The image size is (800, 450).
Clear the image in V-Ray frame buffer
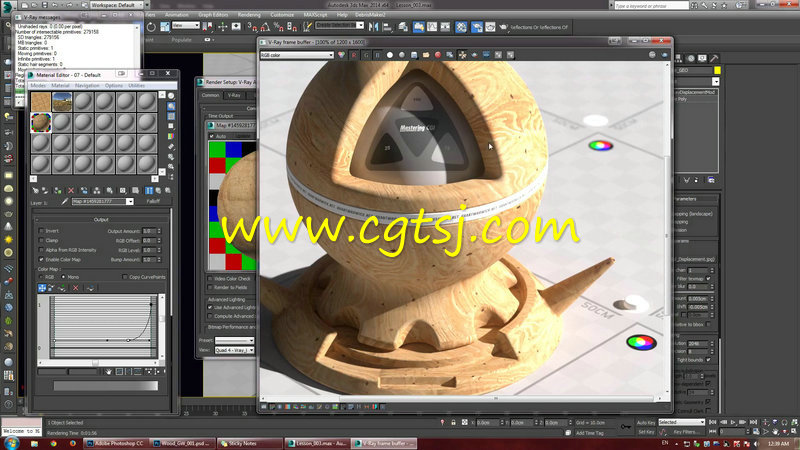[438, 55]
